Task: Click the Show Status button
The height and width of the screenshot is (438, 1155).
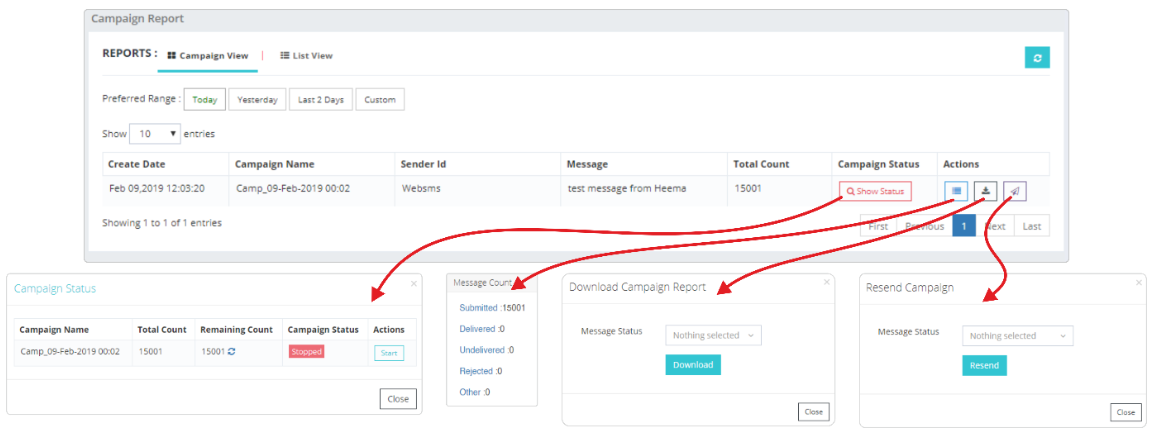Action: pyautogui.click(x=875, y=191)
